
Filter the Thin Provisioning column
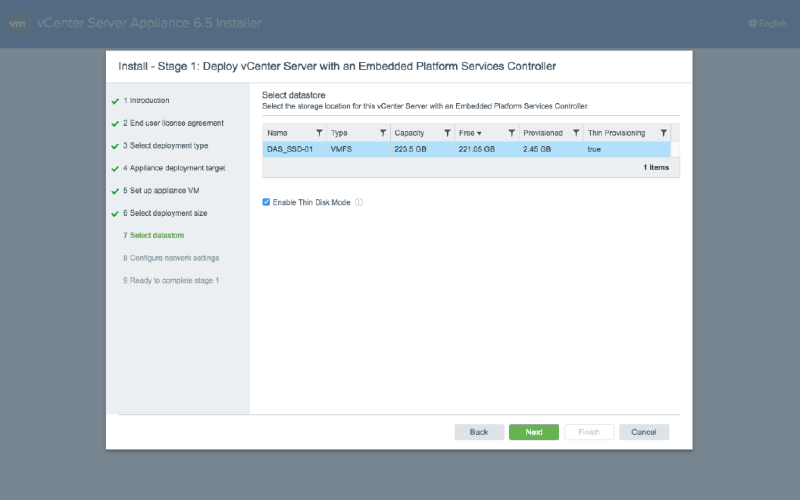point(663,133)
